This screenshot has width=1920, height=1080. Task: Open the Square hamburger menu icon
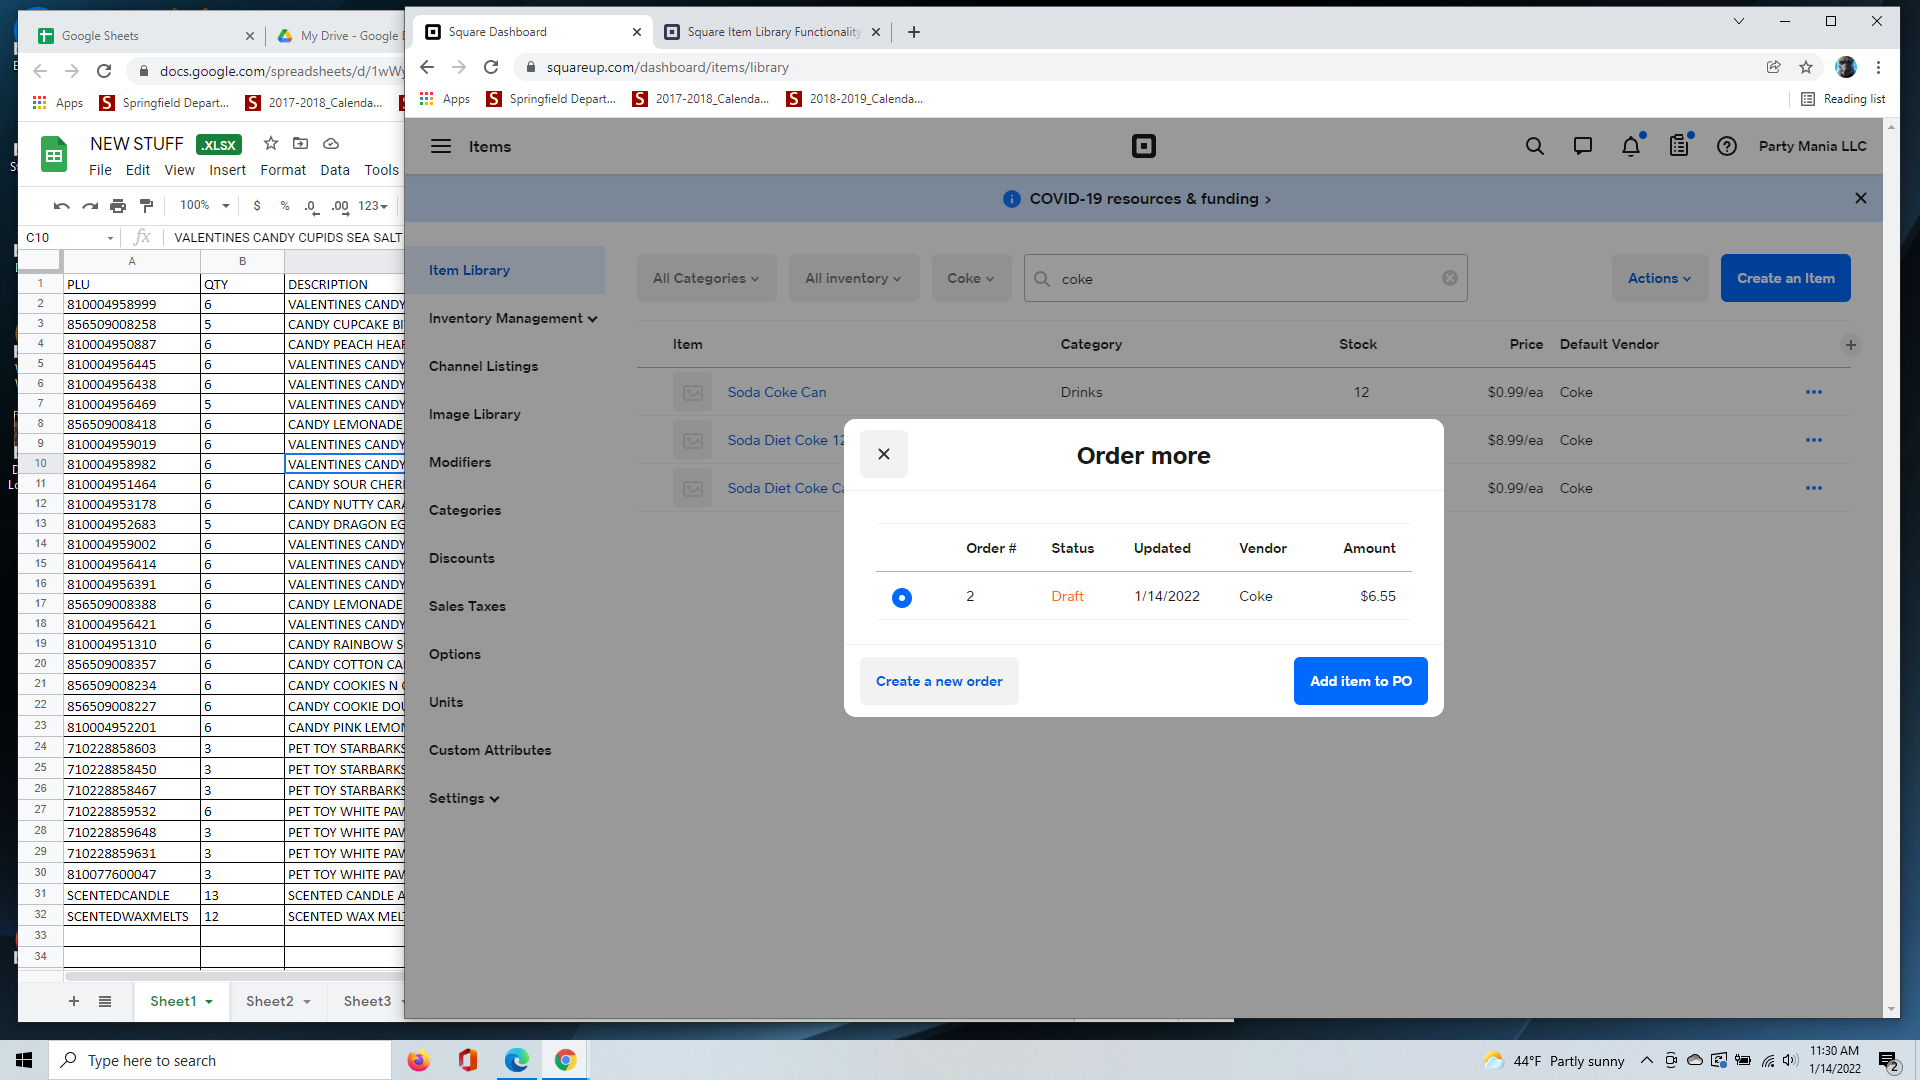pos(441,146)
